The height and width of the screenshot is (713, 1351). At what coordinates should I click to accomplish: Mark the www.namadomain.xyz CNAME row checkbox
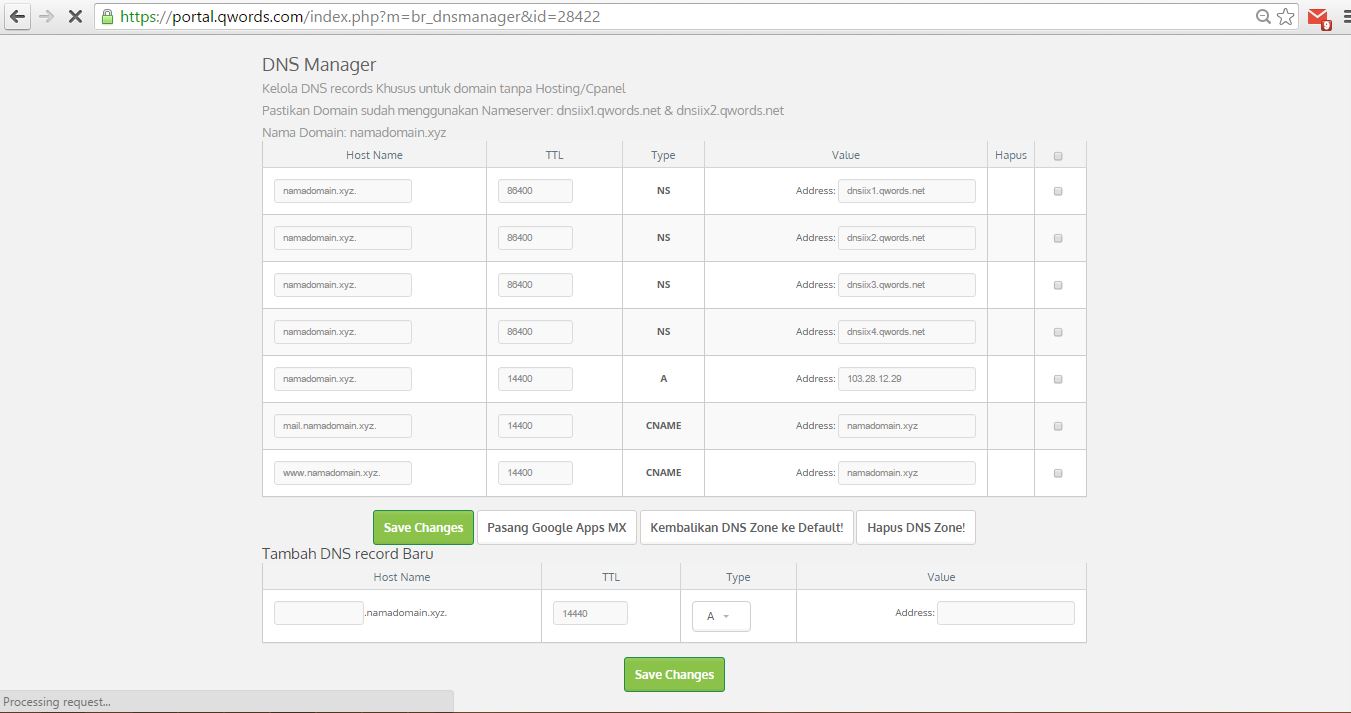(x=1058, y=473)
